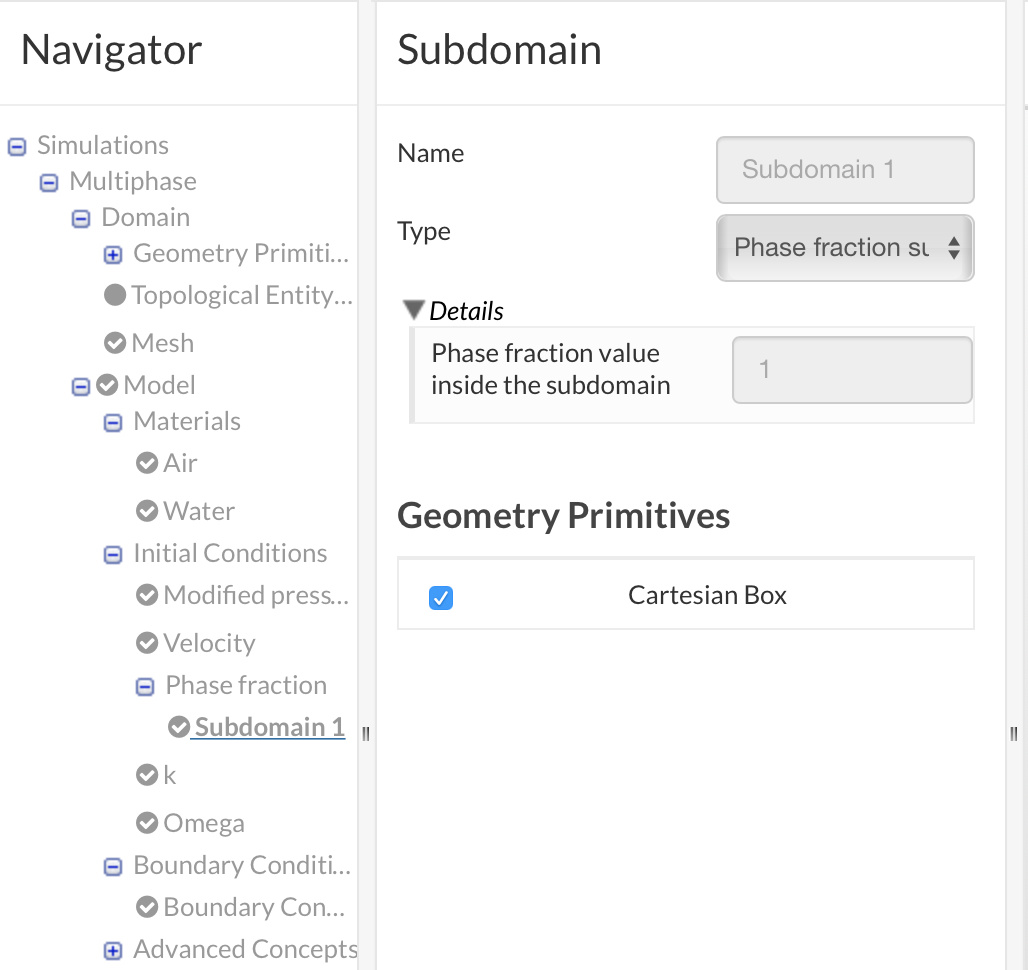Click the checkmark icon beside Modified pressure

(147, 595)
